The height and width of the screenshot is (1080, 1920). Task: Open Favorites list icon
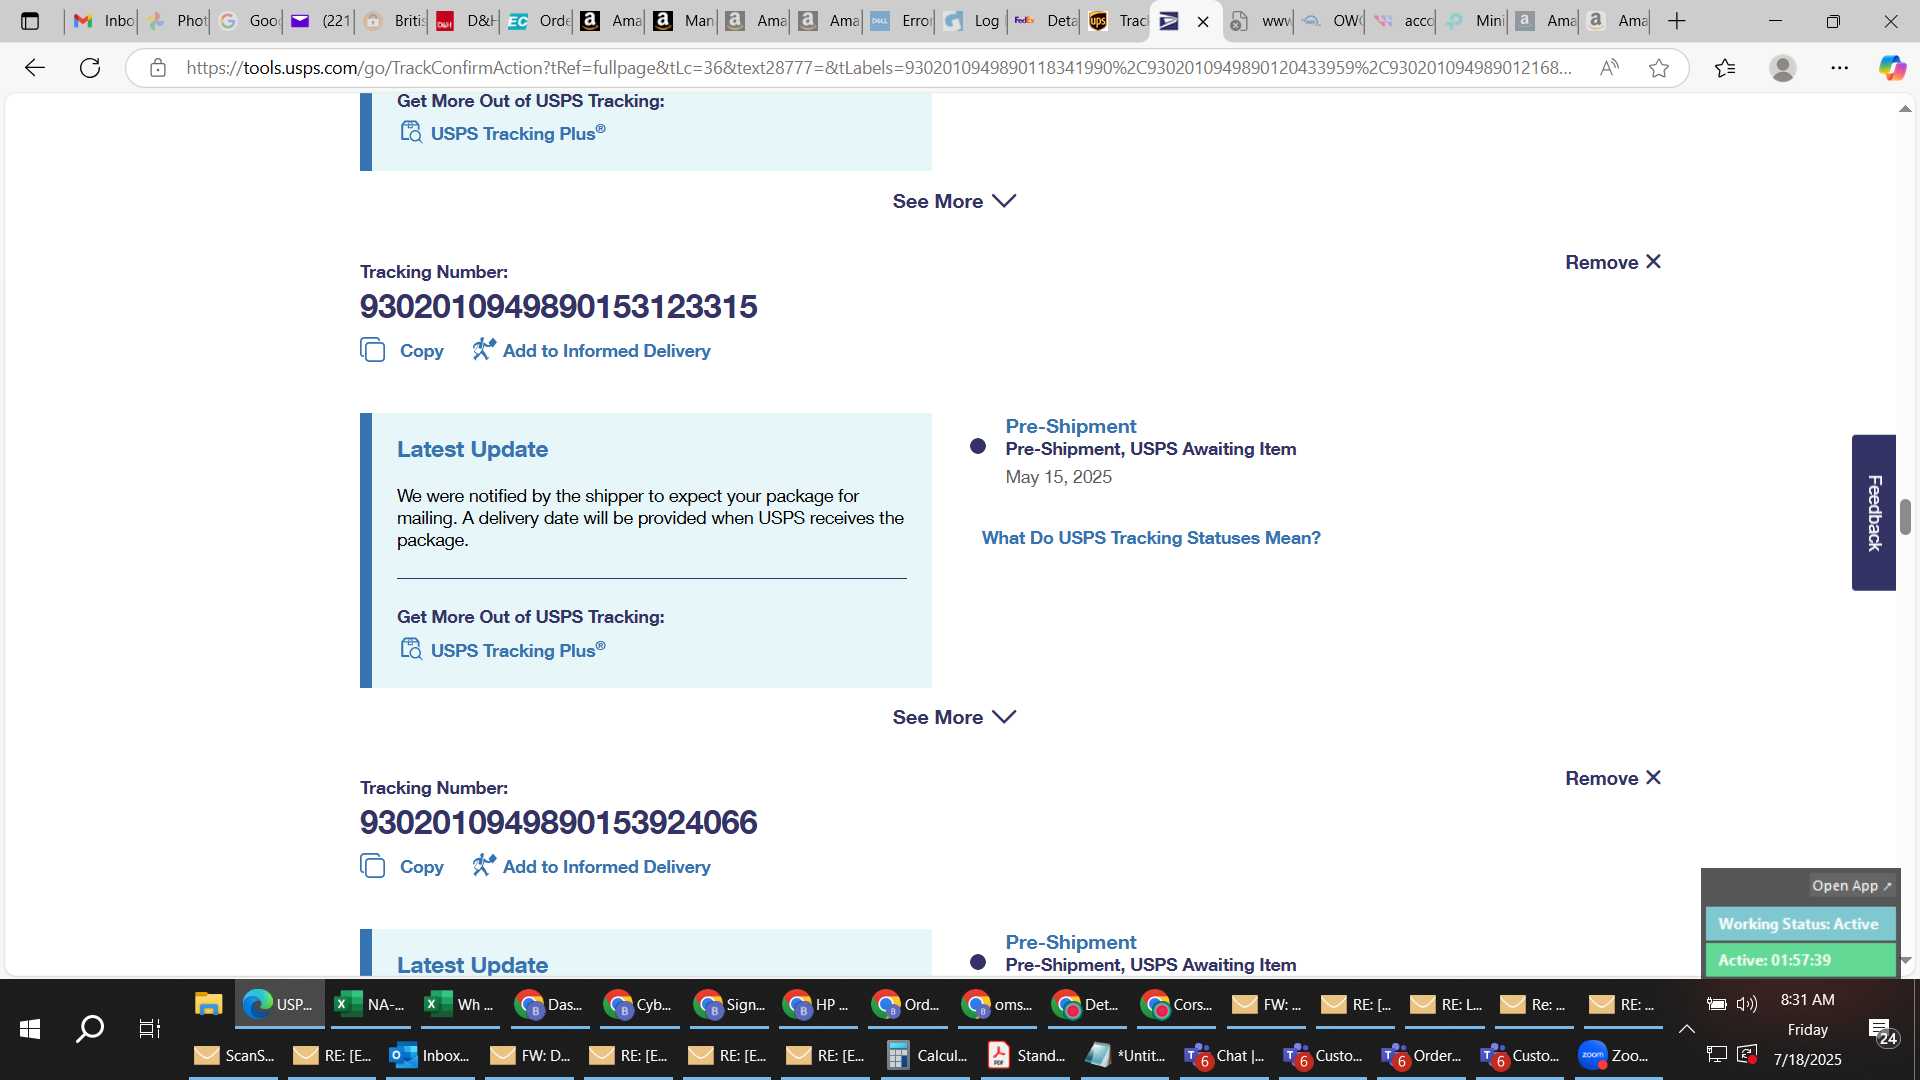pos(1725,68)
